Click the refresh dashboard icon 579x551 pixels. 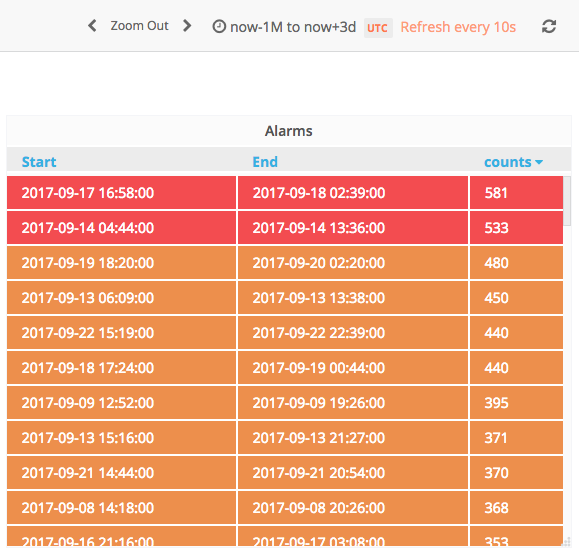point(549,27)
